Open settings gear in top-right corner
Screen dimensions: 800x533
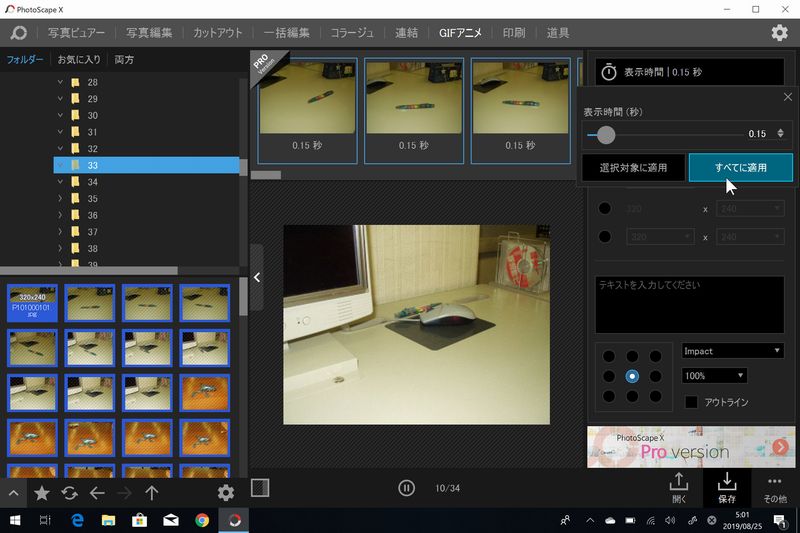click(x=779, y=33)
